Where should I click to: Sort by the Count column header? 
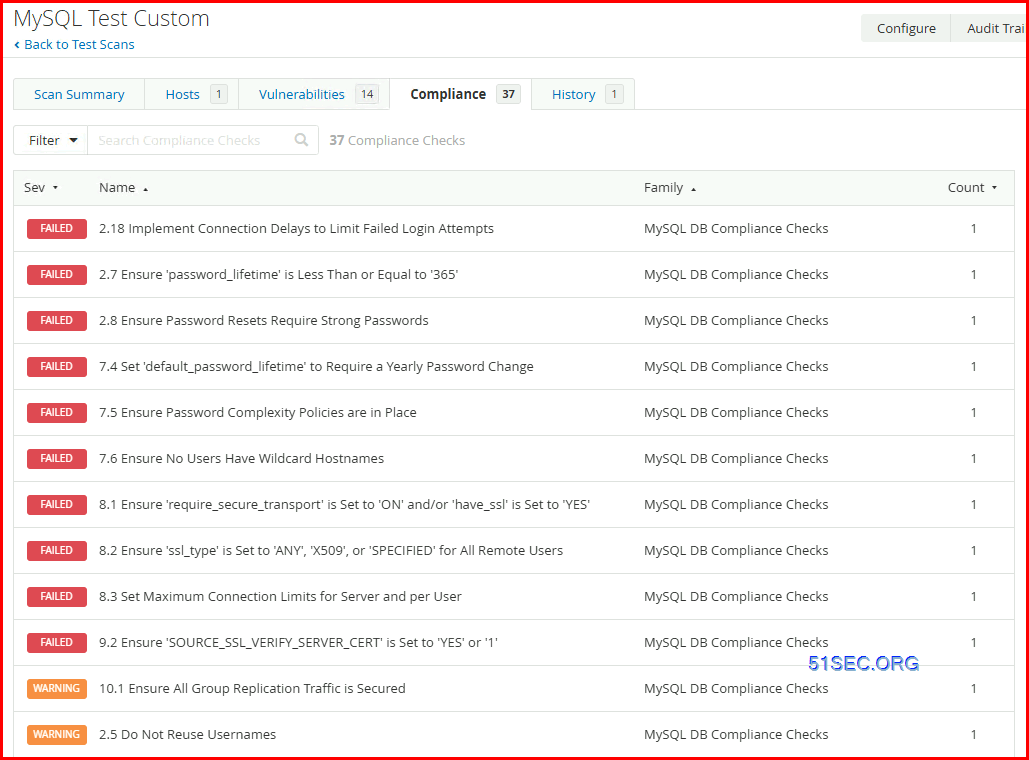pyautogui.click(x=972, y=188)
